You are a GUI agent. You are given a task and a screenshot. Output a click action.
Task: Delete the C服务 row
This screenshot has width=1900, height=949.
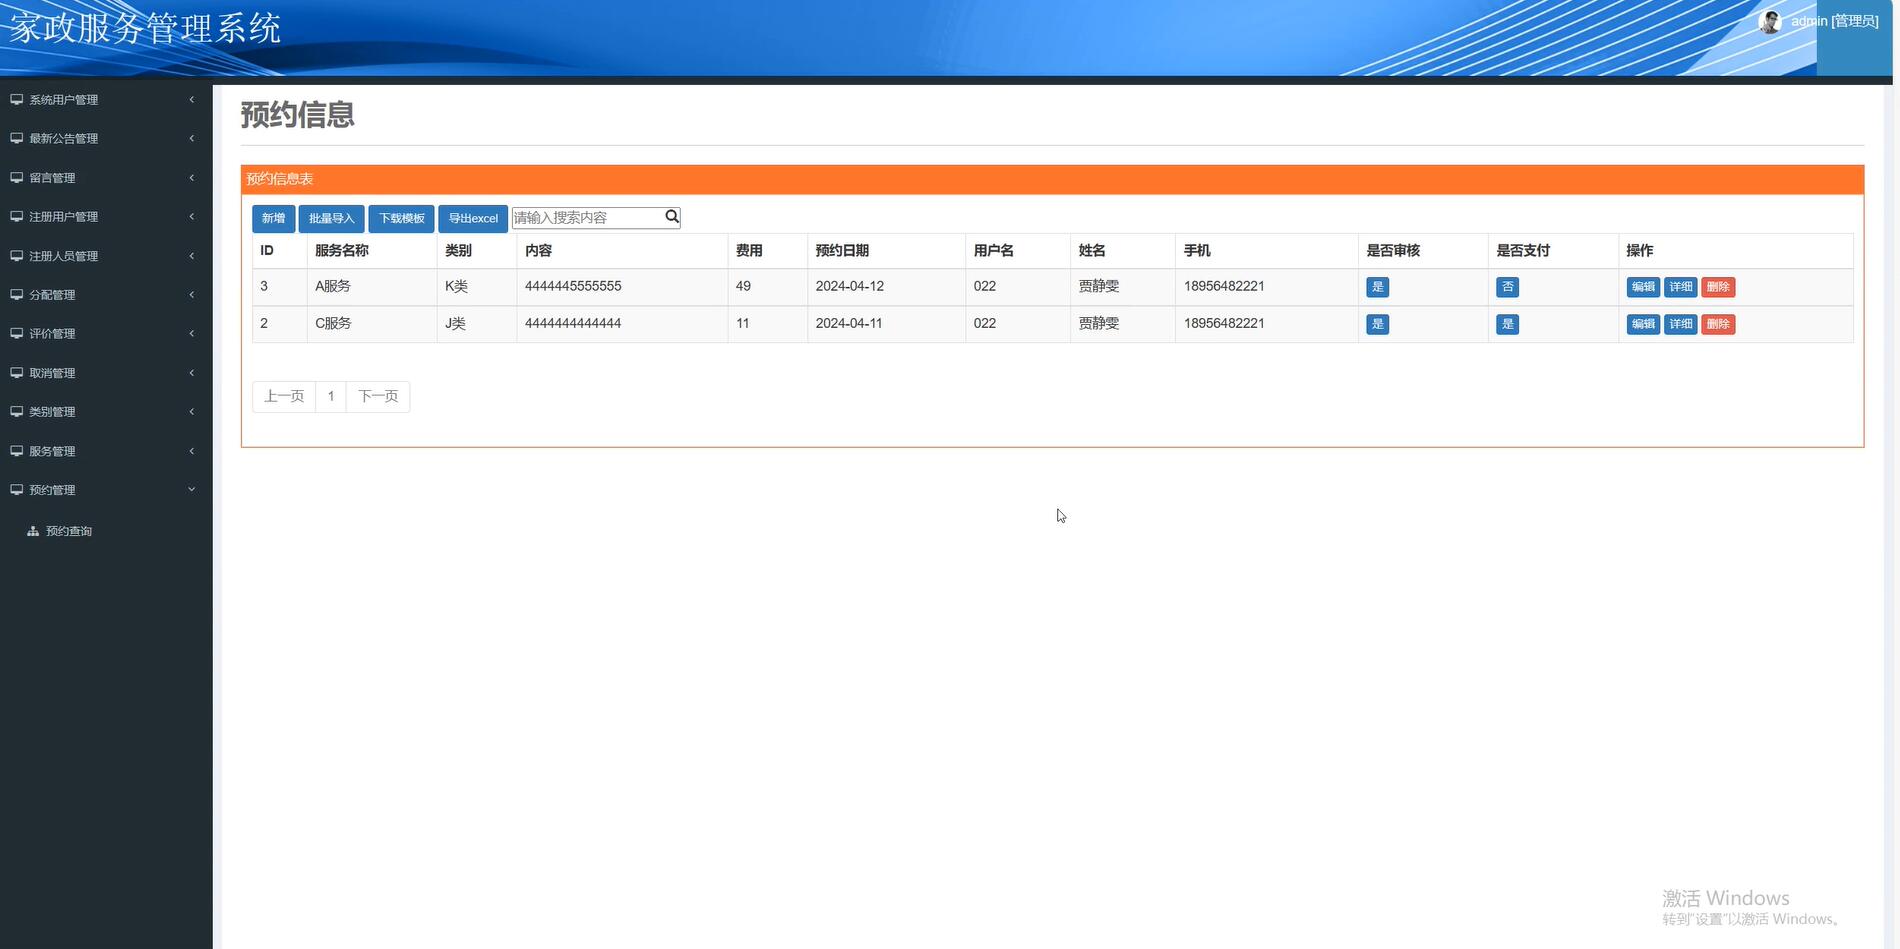click(x=1718, y=324)
